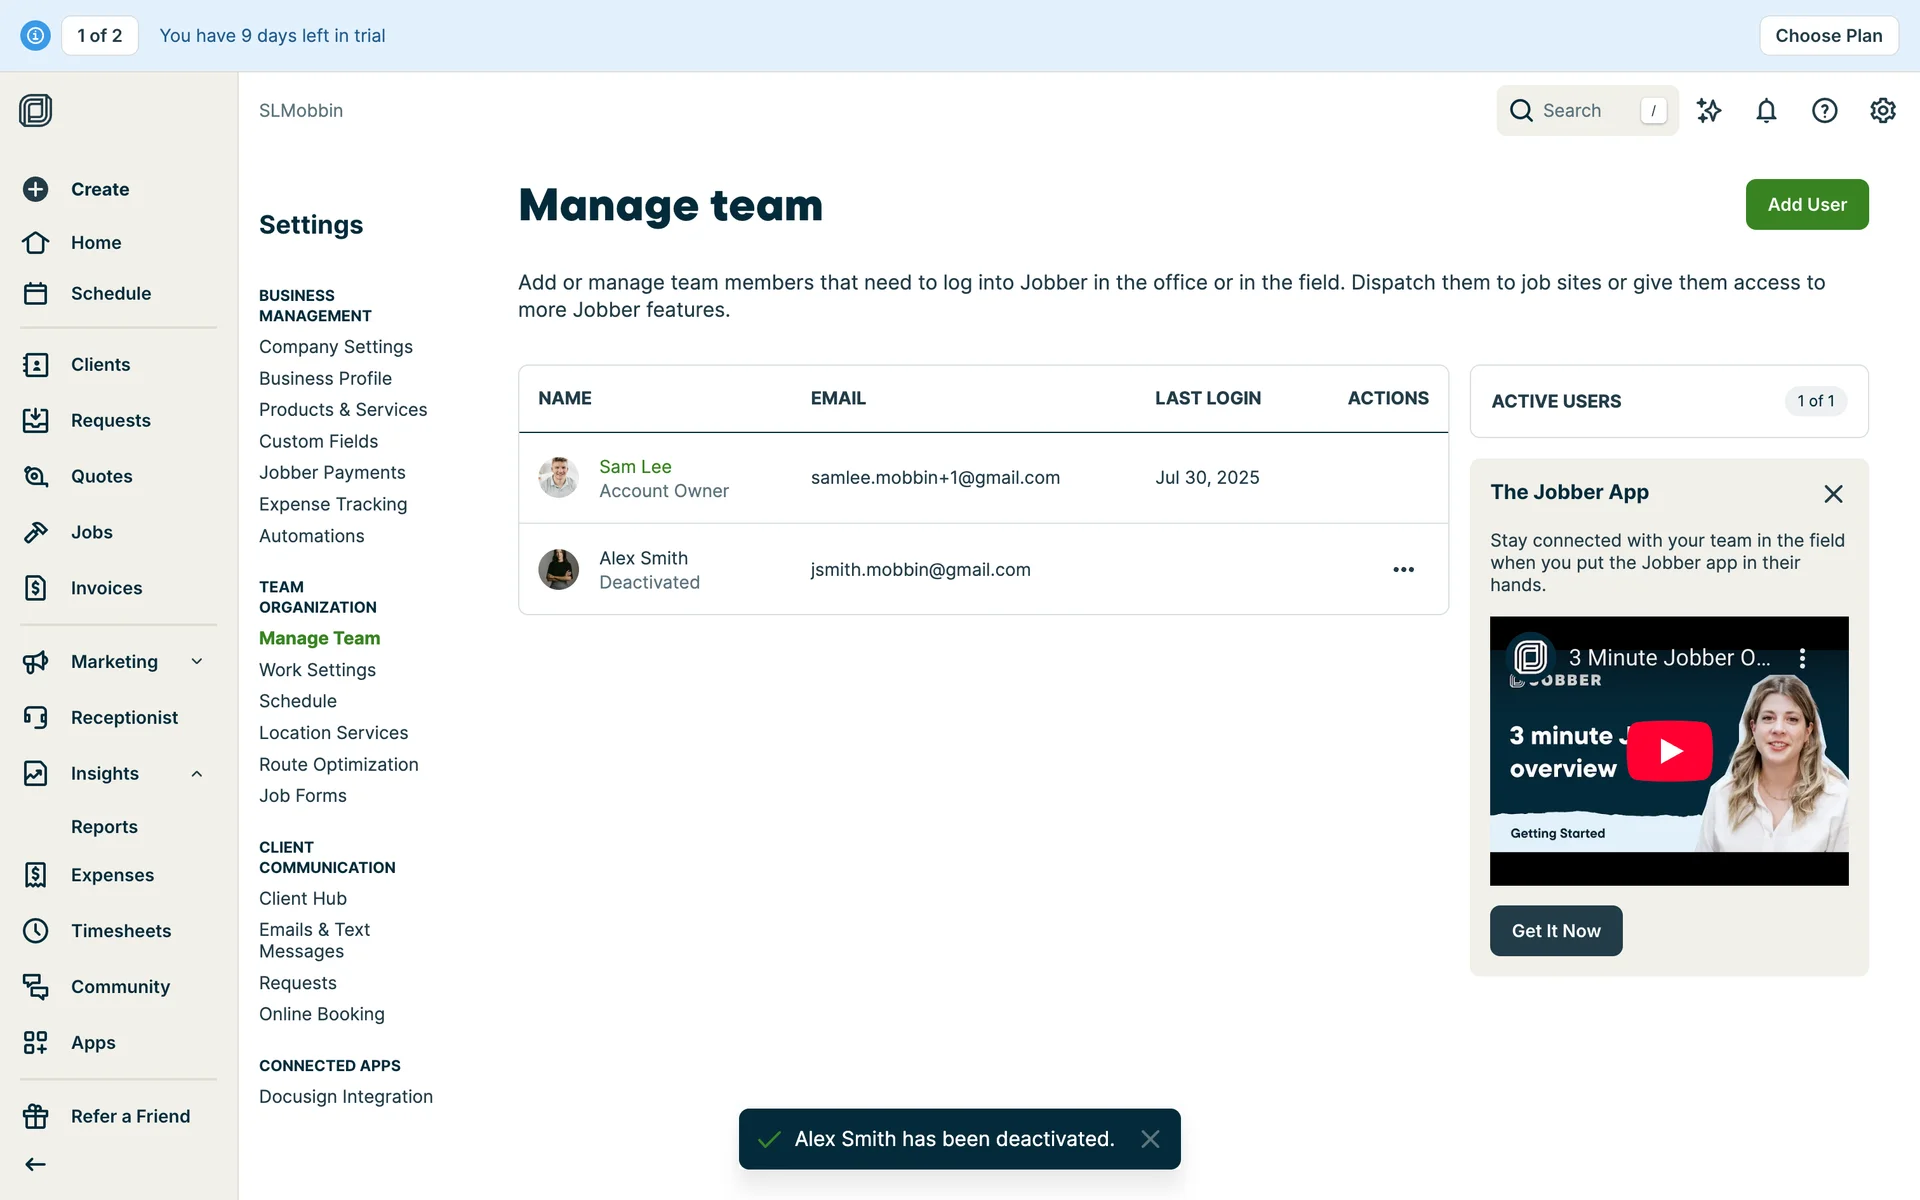The image size is (1920, 1200).
Task: Play the 3 minute overview video
Action: (x=1669, y=750)
